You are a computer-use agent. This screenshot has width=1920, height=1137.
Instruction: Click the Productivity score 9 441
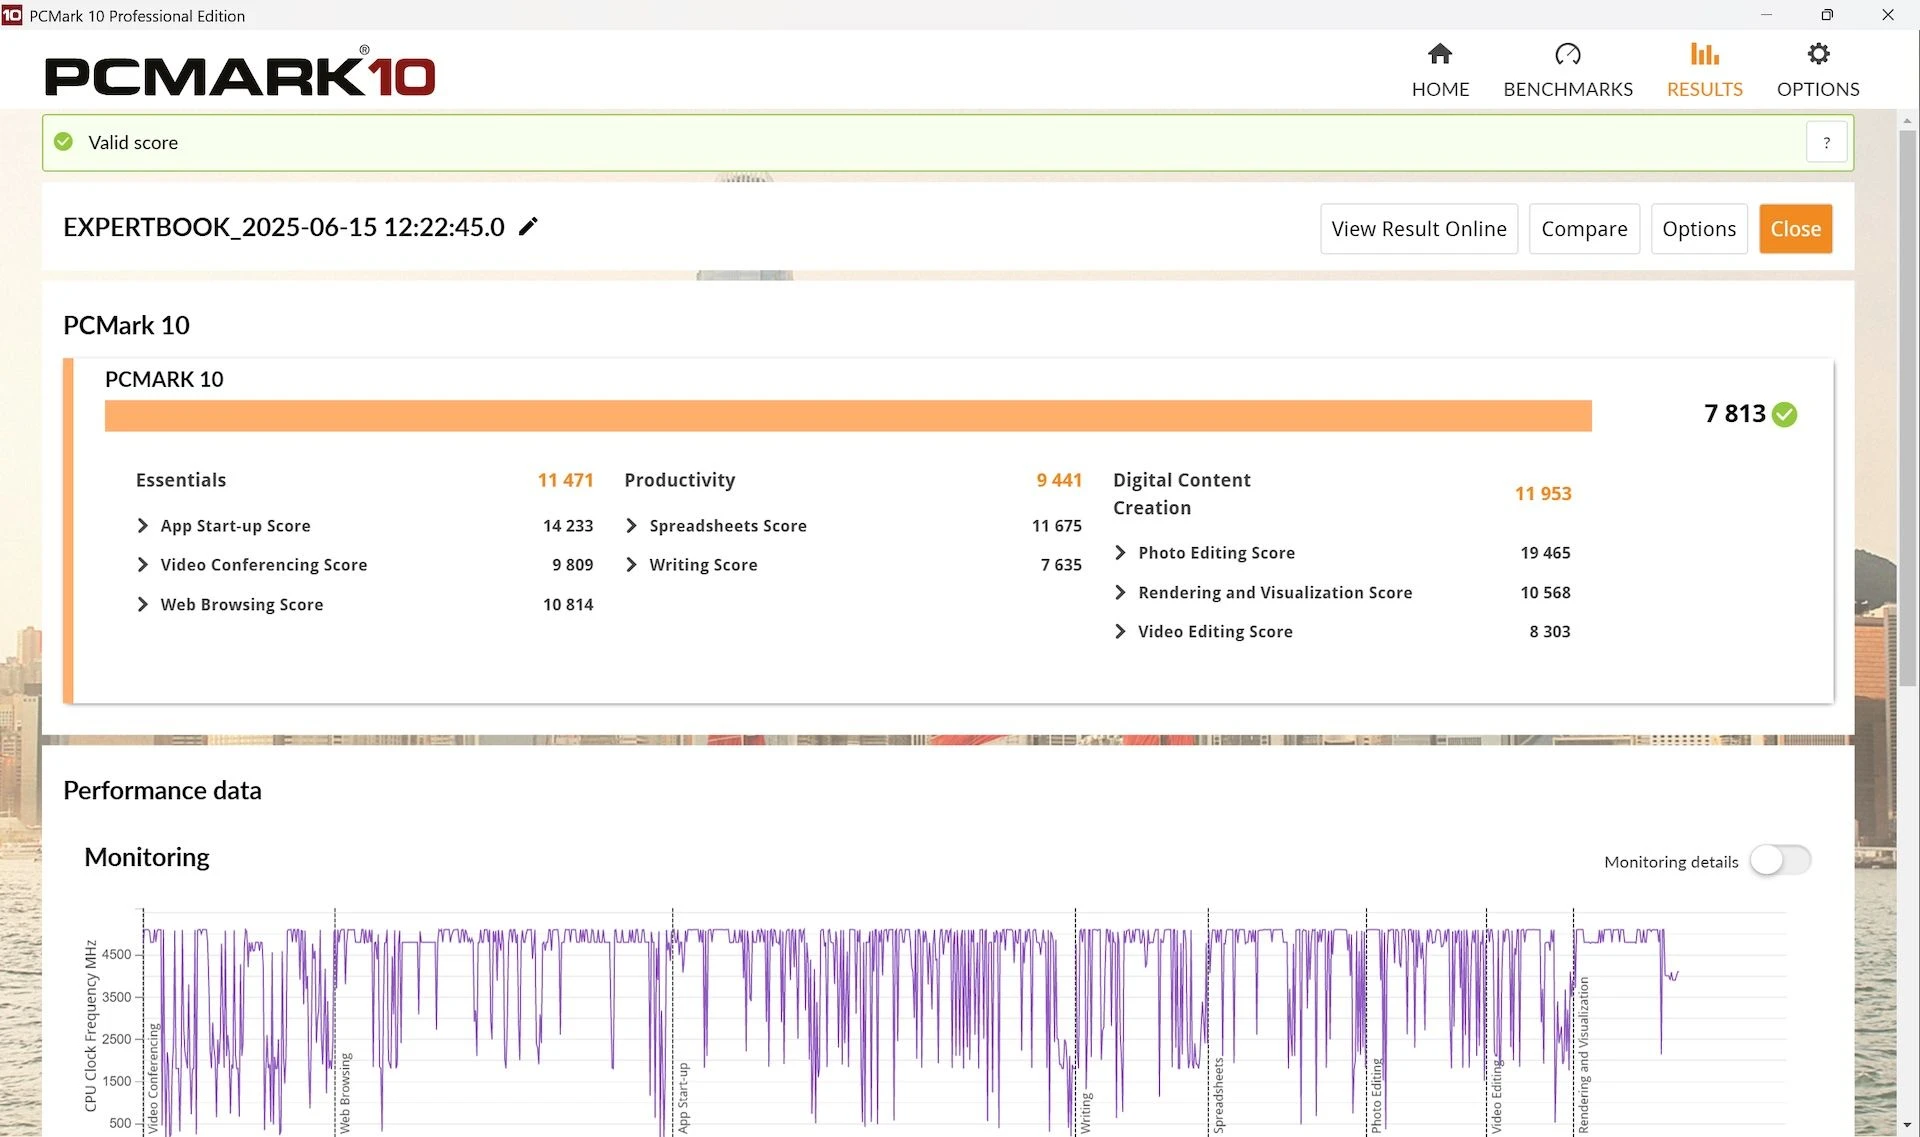pos(1059,480)
